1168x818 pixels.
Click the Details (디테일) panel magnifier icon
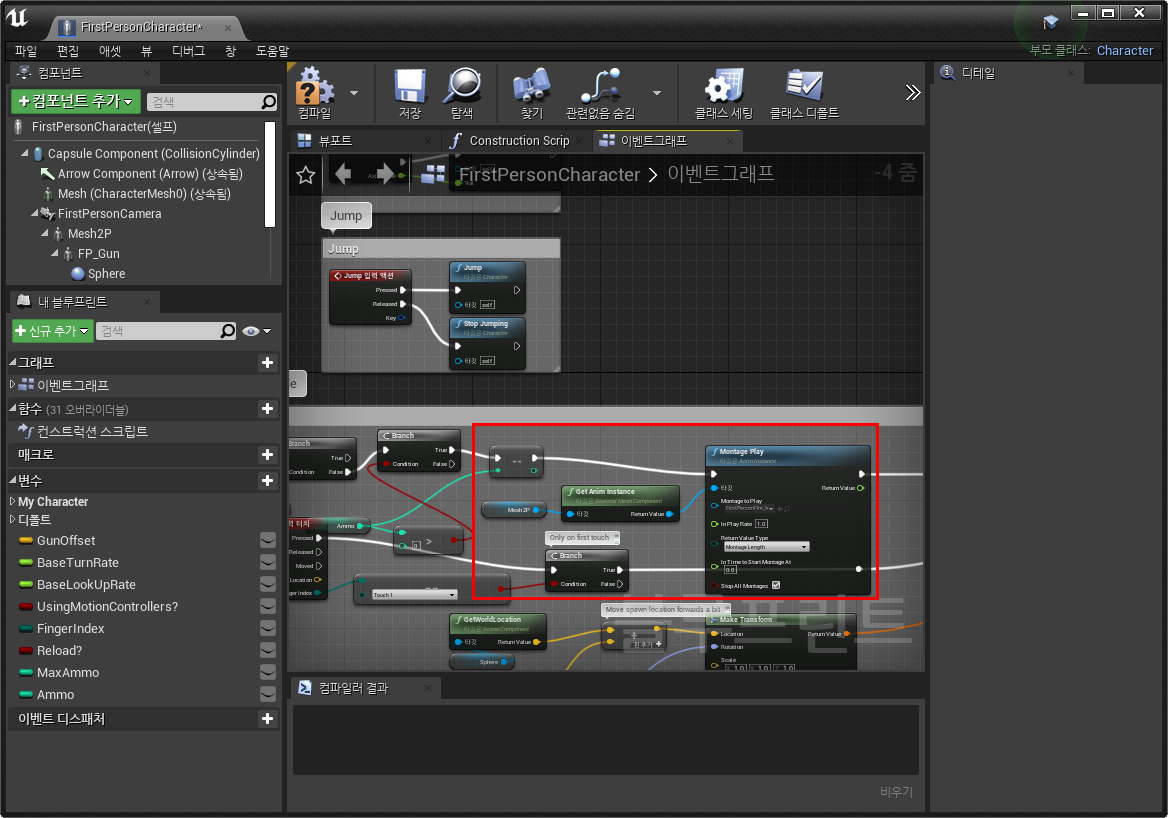coord(948,72)
